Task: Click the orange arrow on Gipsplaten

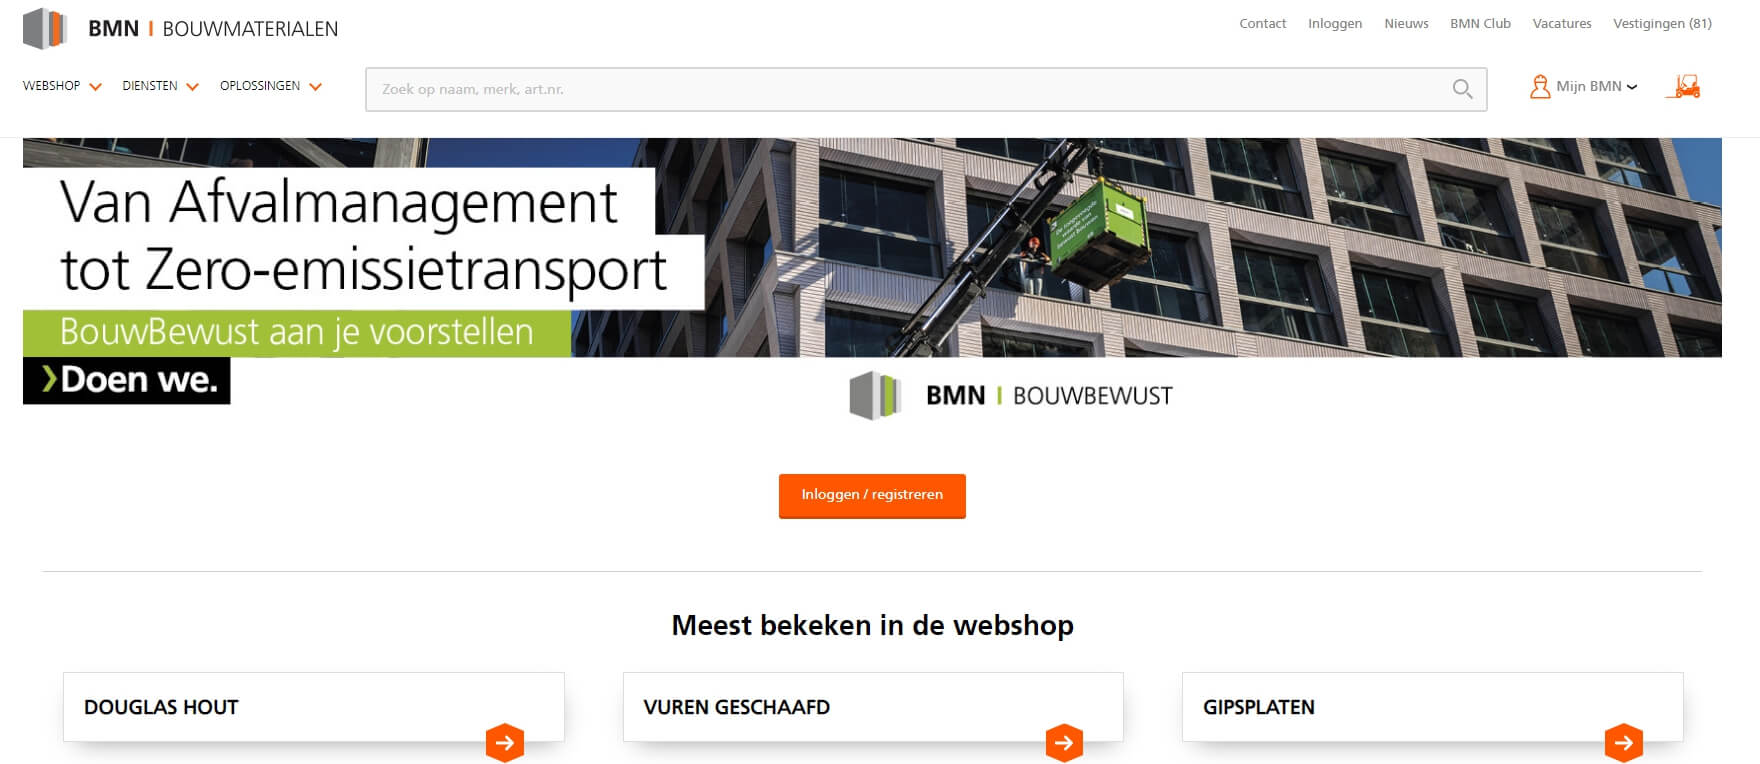Action: coord(1624,742)
